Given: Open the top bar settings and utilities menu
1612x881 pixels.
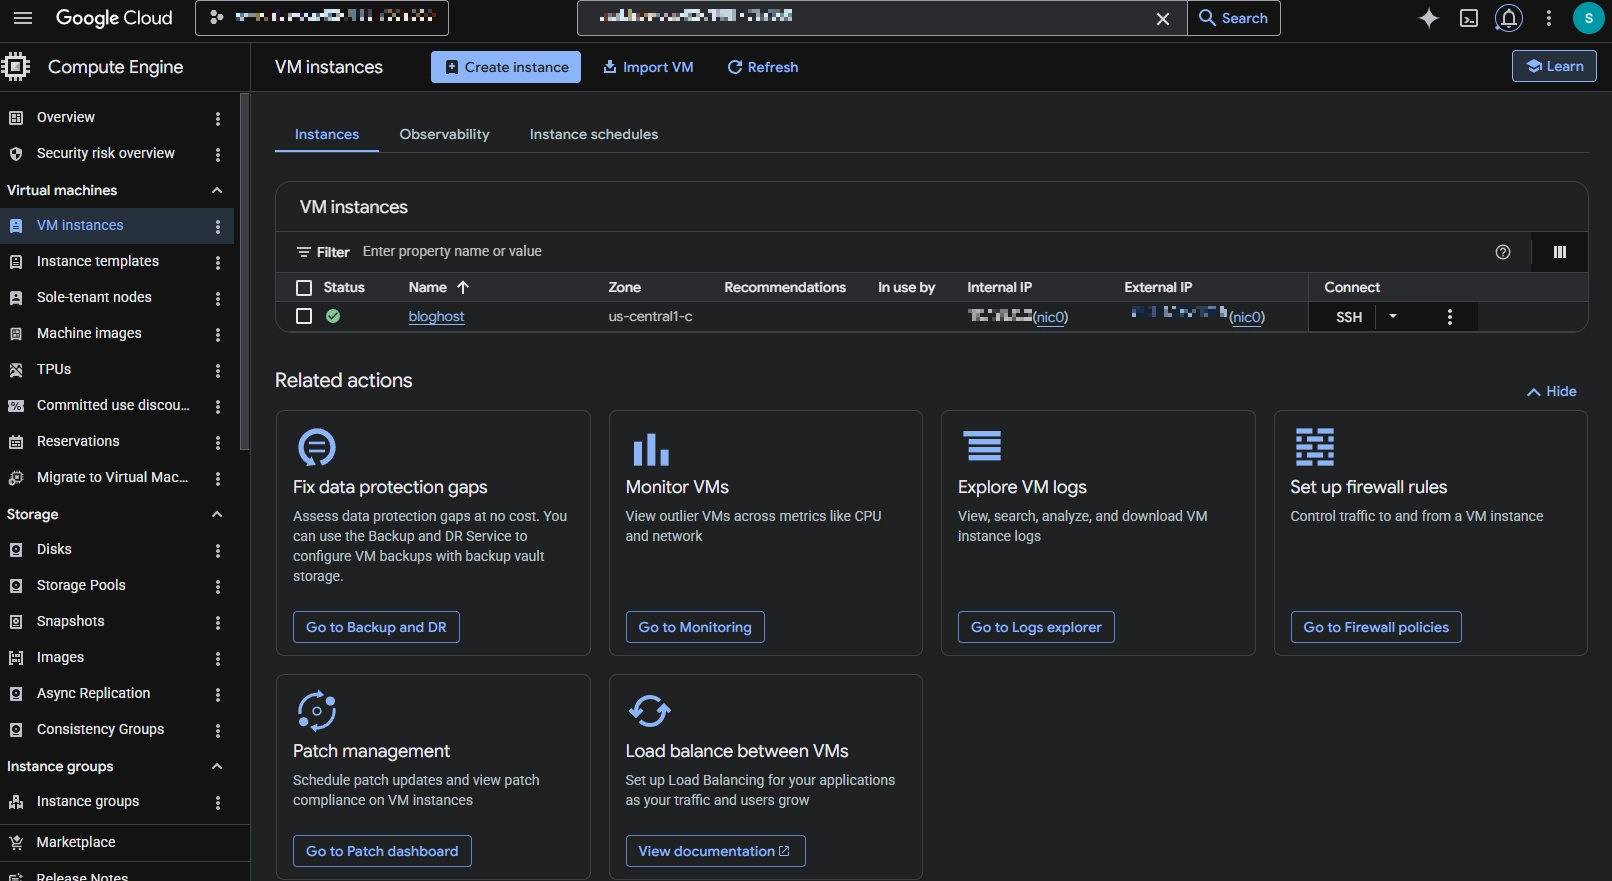Looking at the screenshot, I should coord(1549,18).
